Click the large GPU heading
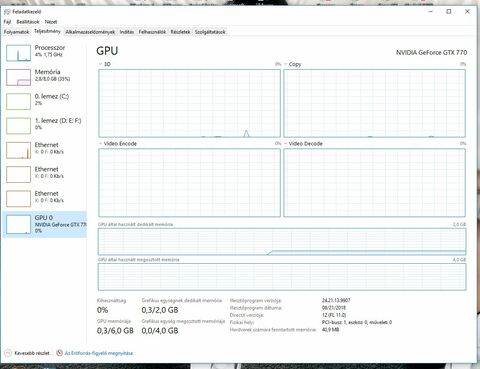This screenshot has height=369, width=480. 107,51
